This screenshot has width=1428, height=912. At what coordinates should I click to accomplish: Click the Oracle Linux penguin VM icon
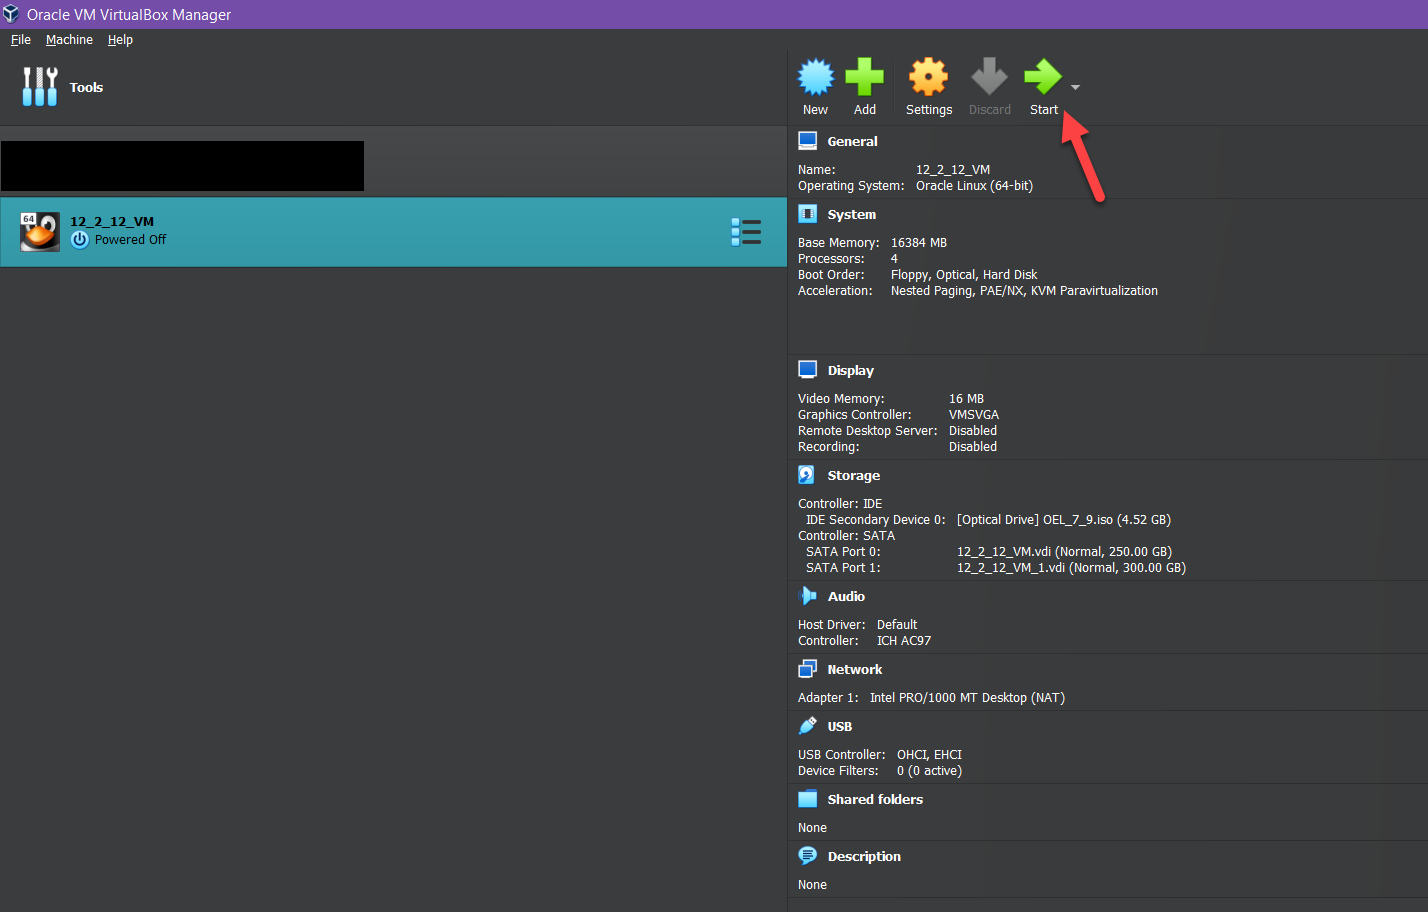tap(40, 232)
